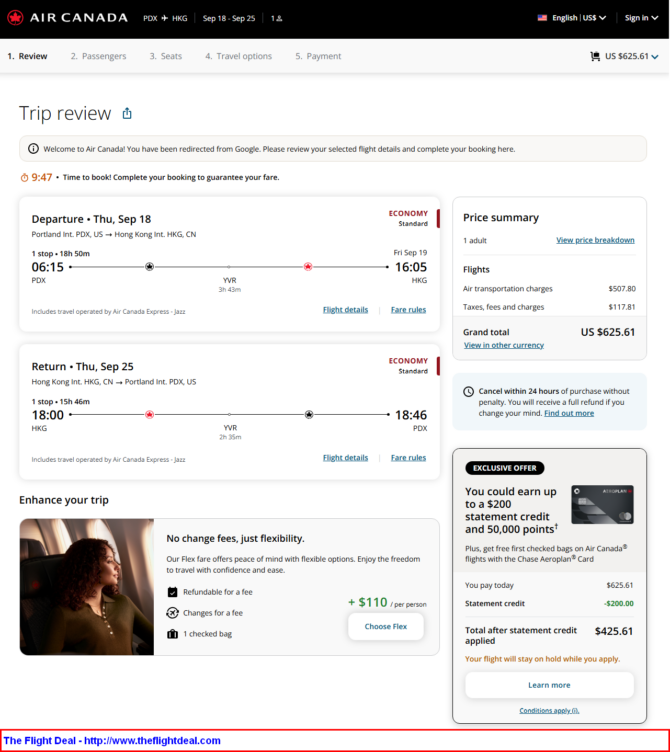Open the English US$ language dropdown

(x=579, y=18)
